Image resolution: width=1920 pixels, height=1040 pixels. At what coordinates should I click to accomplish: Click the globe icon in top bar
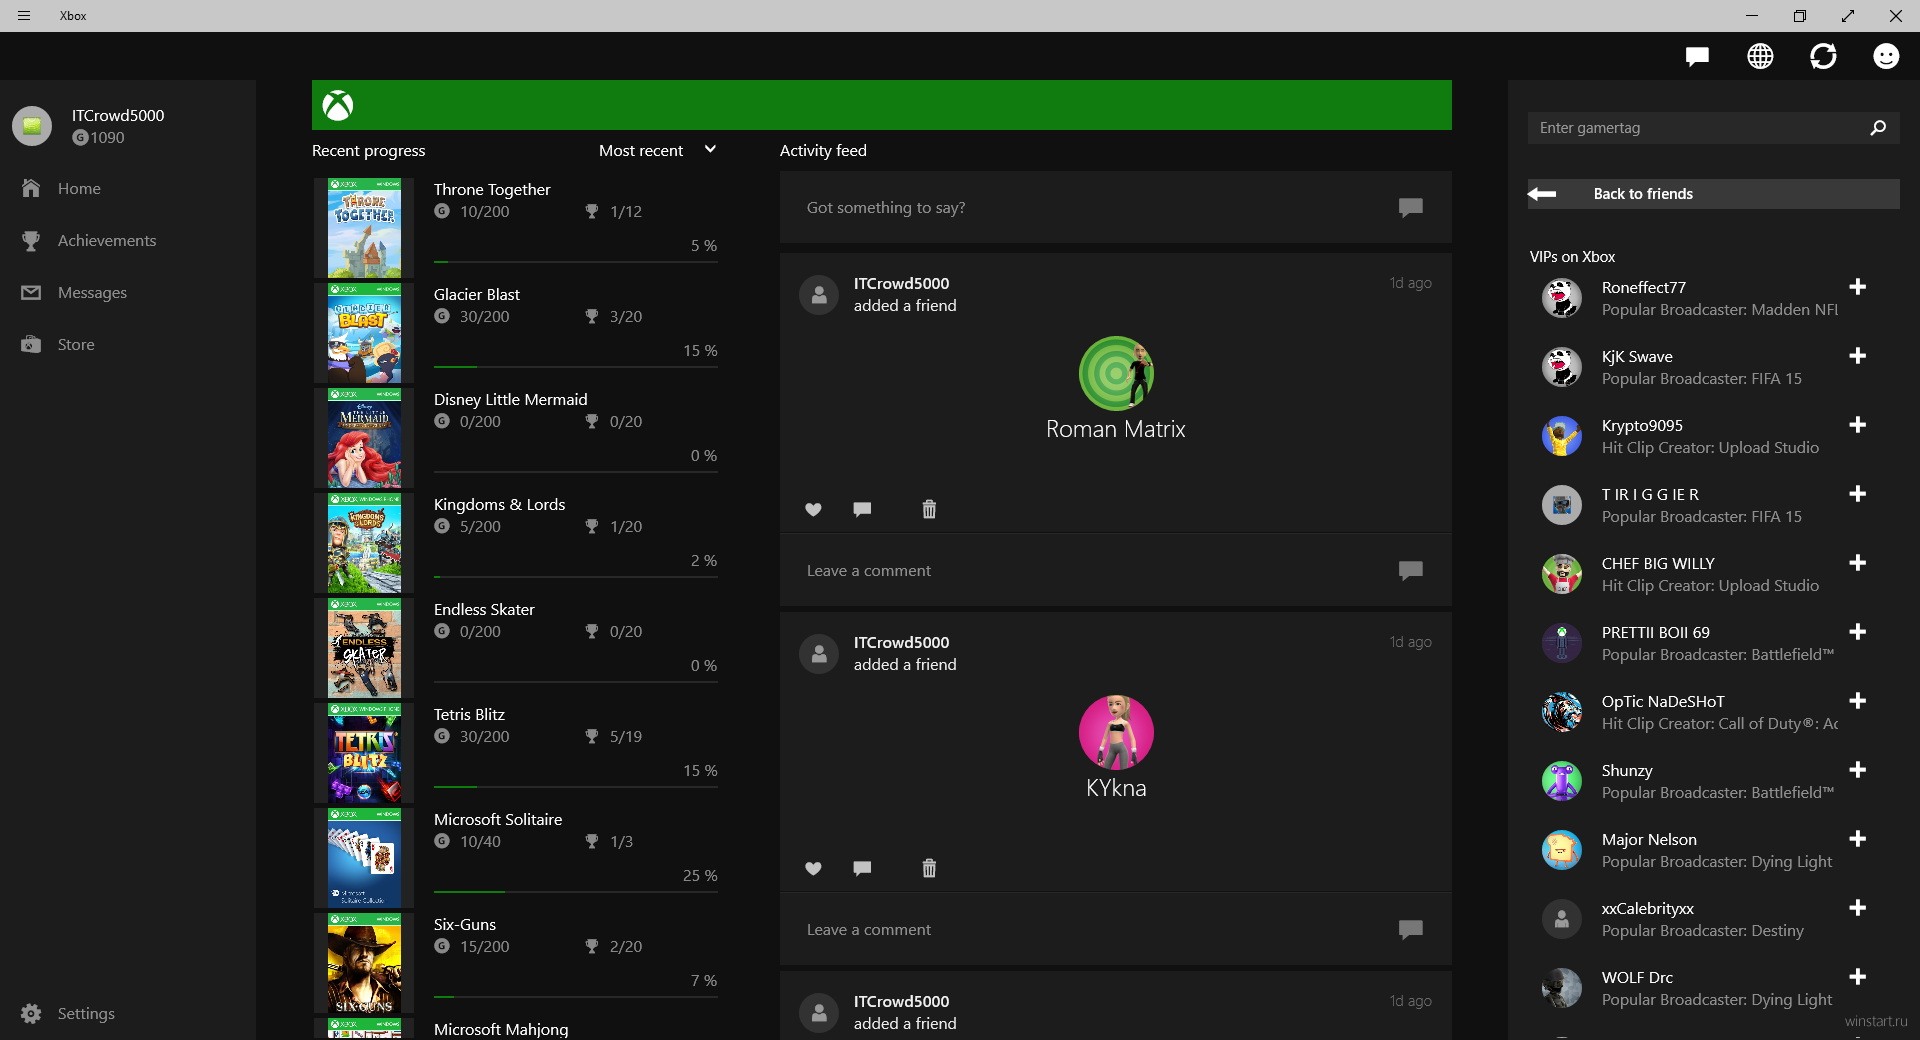tap(1760, 57)
